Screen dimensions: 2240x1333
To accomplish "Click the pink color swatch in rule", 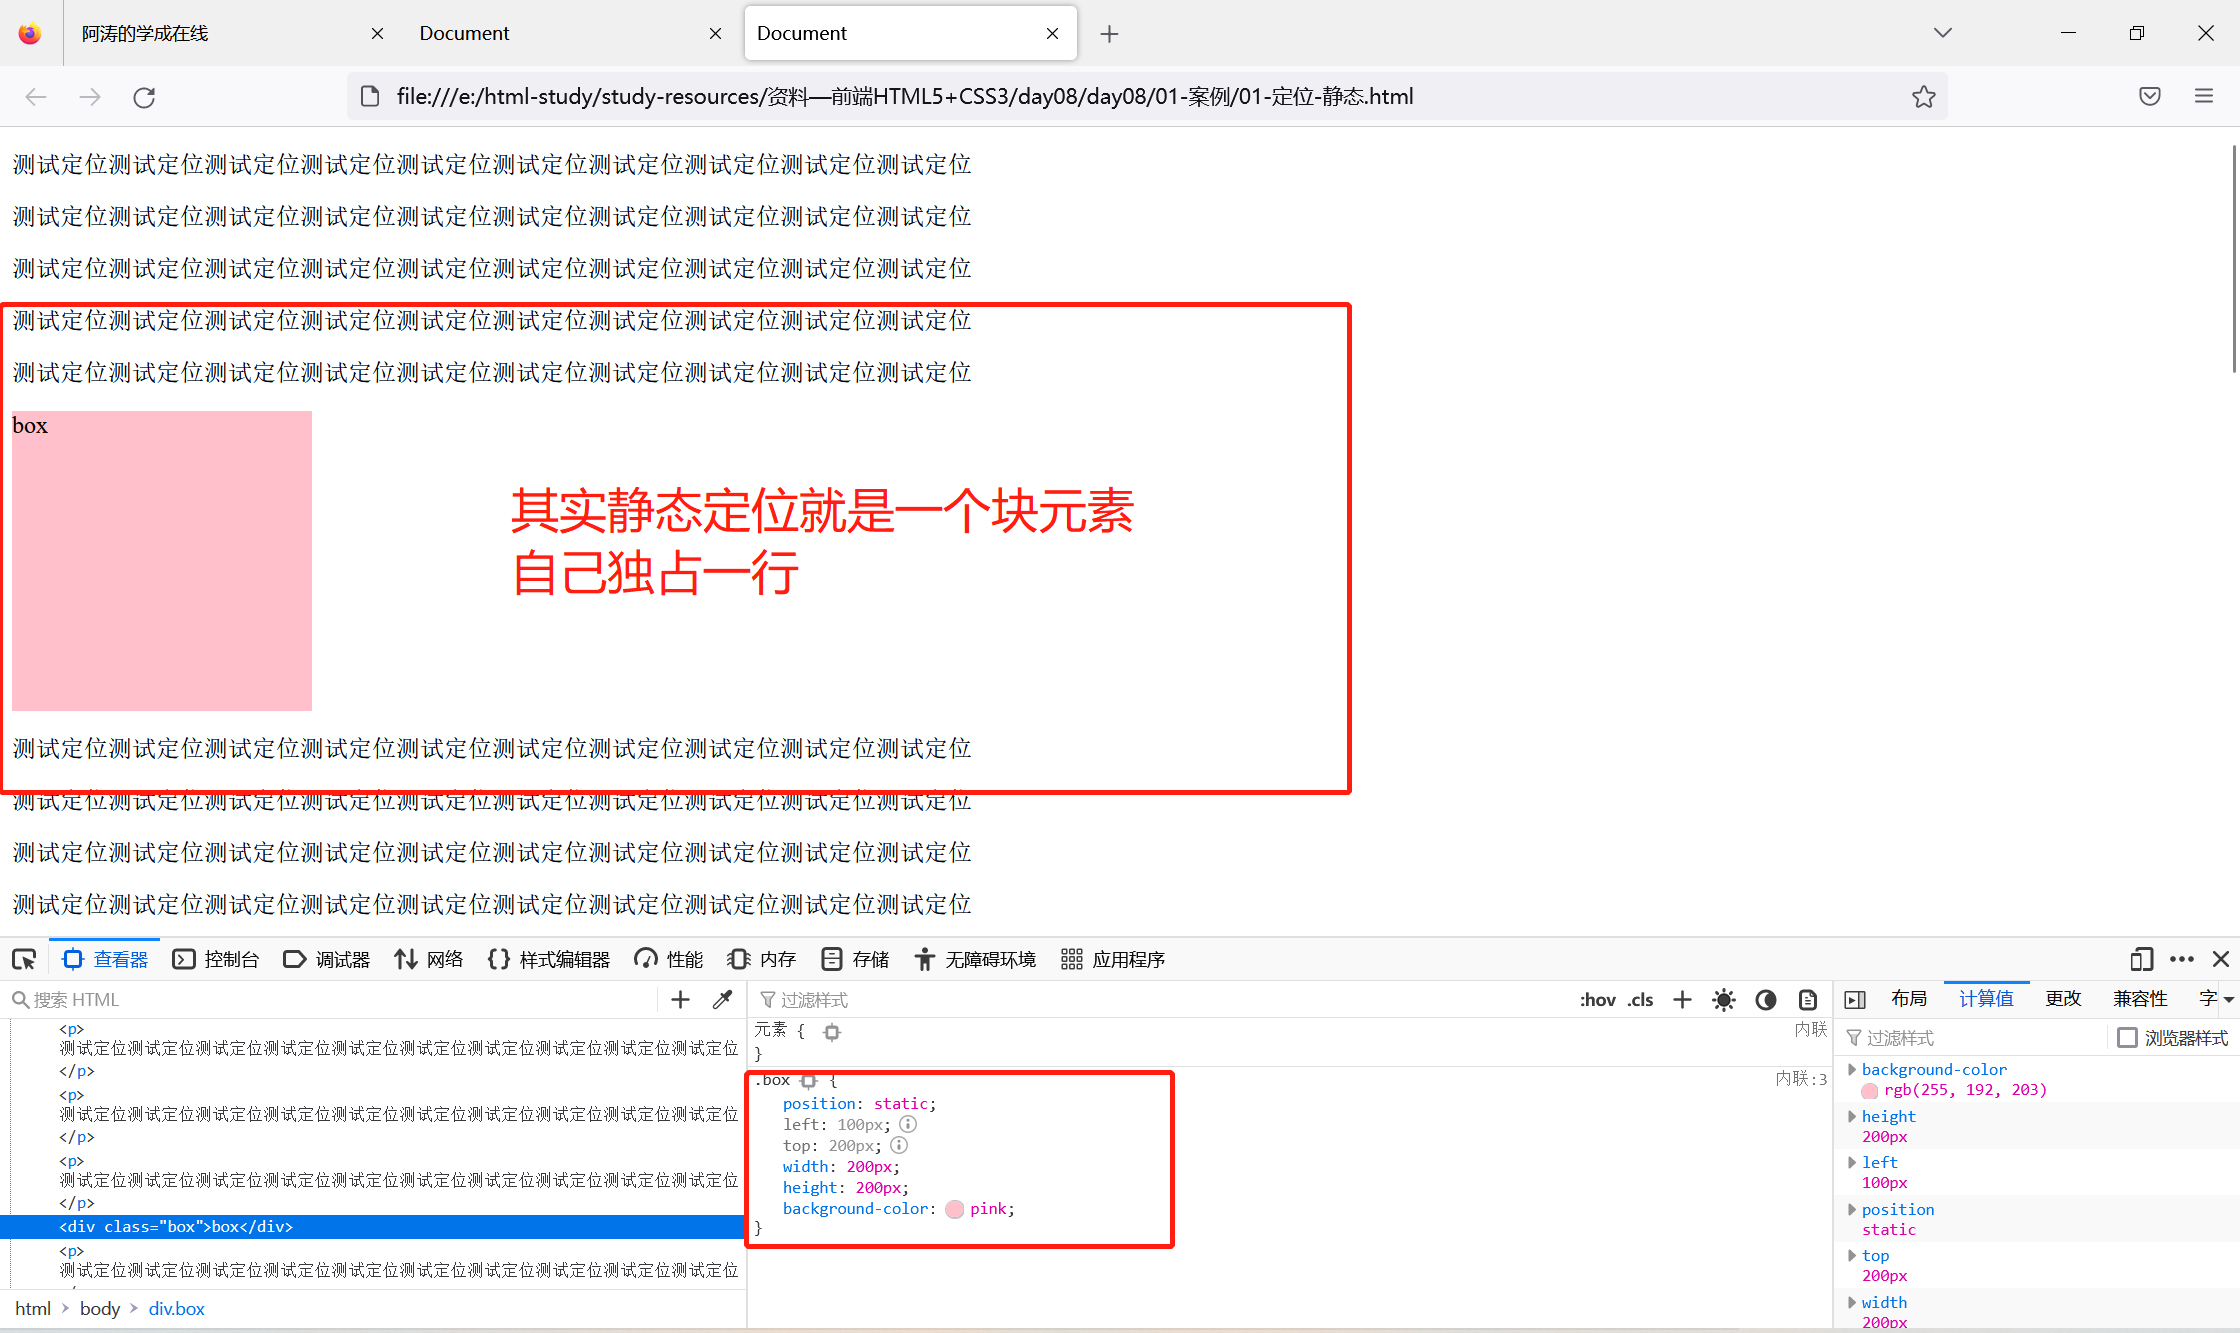I will (x=955, y=1209).
